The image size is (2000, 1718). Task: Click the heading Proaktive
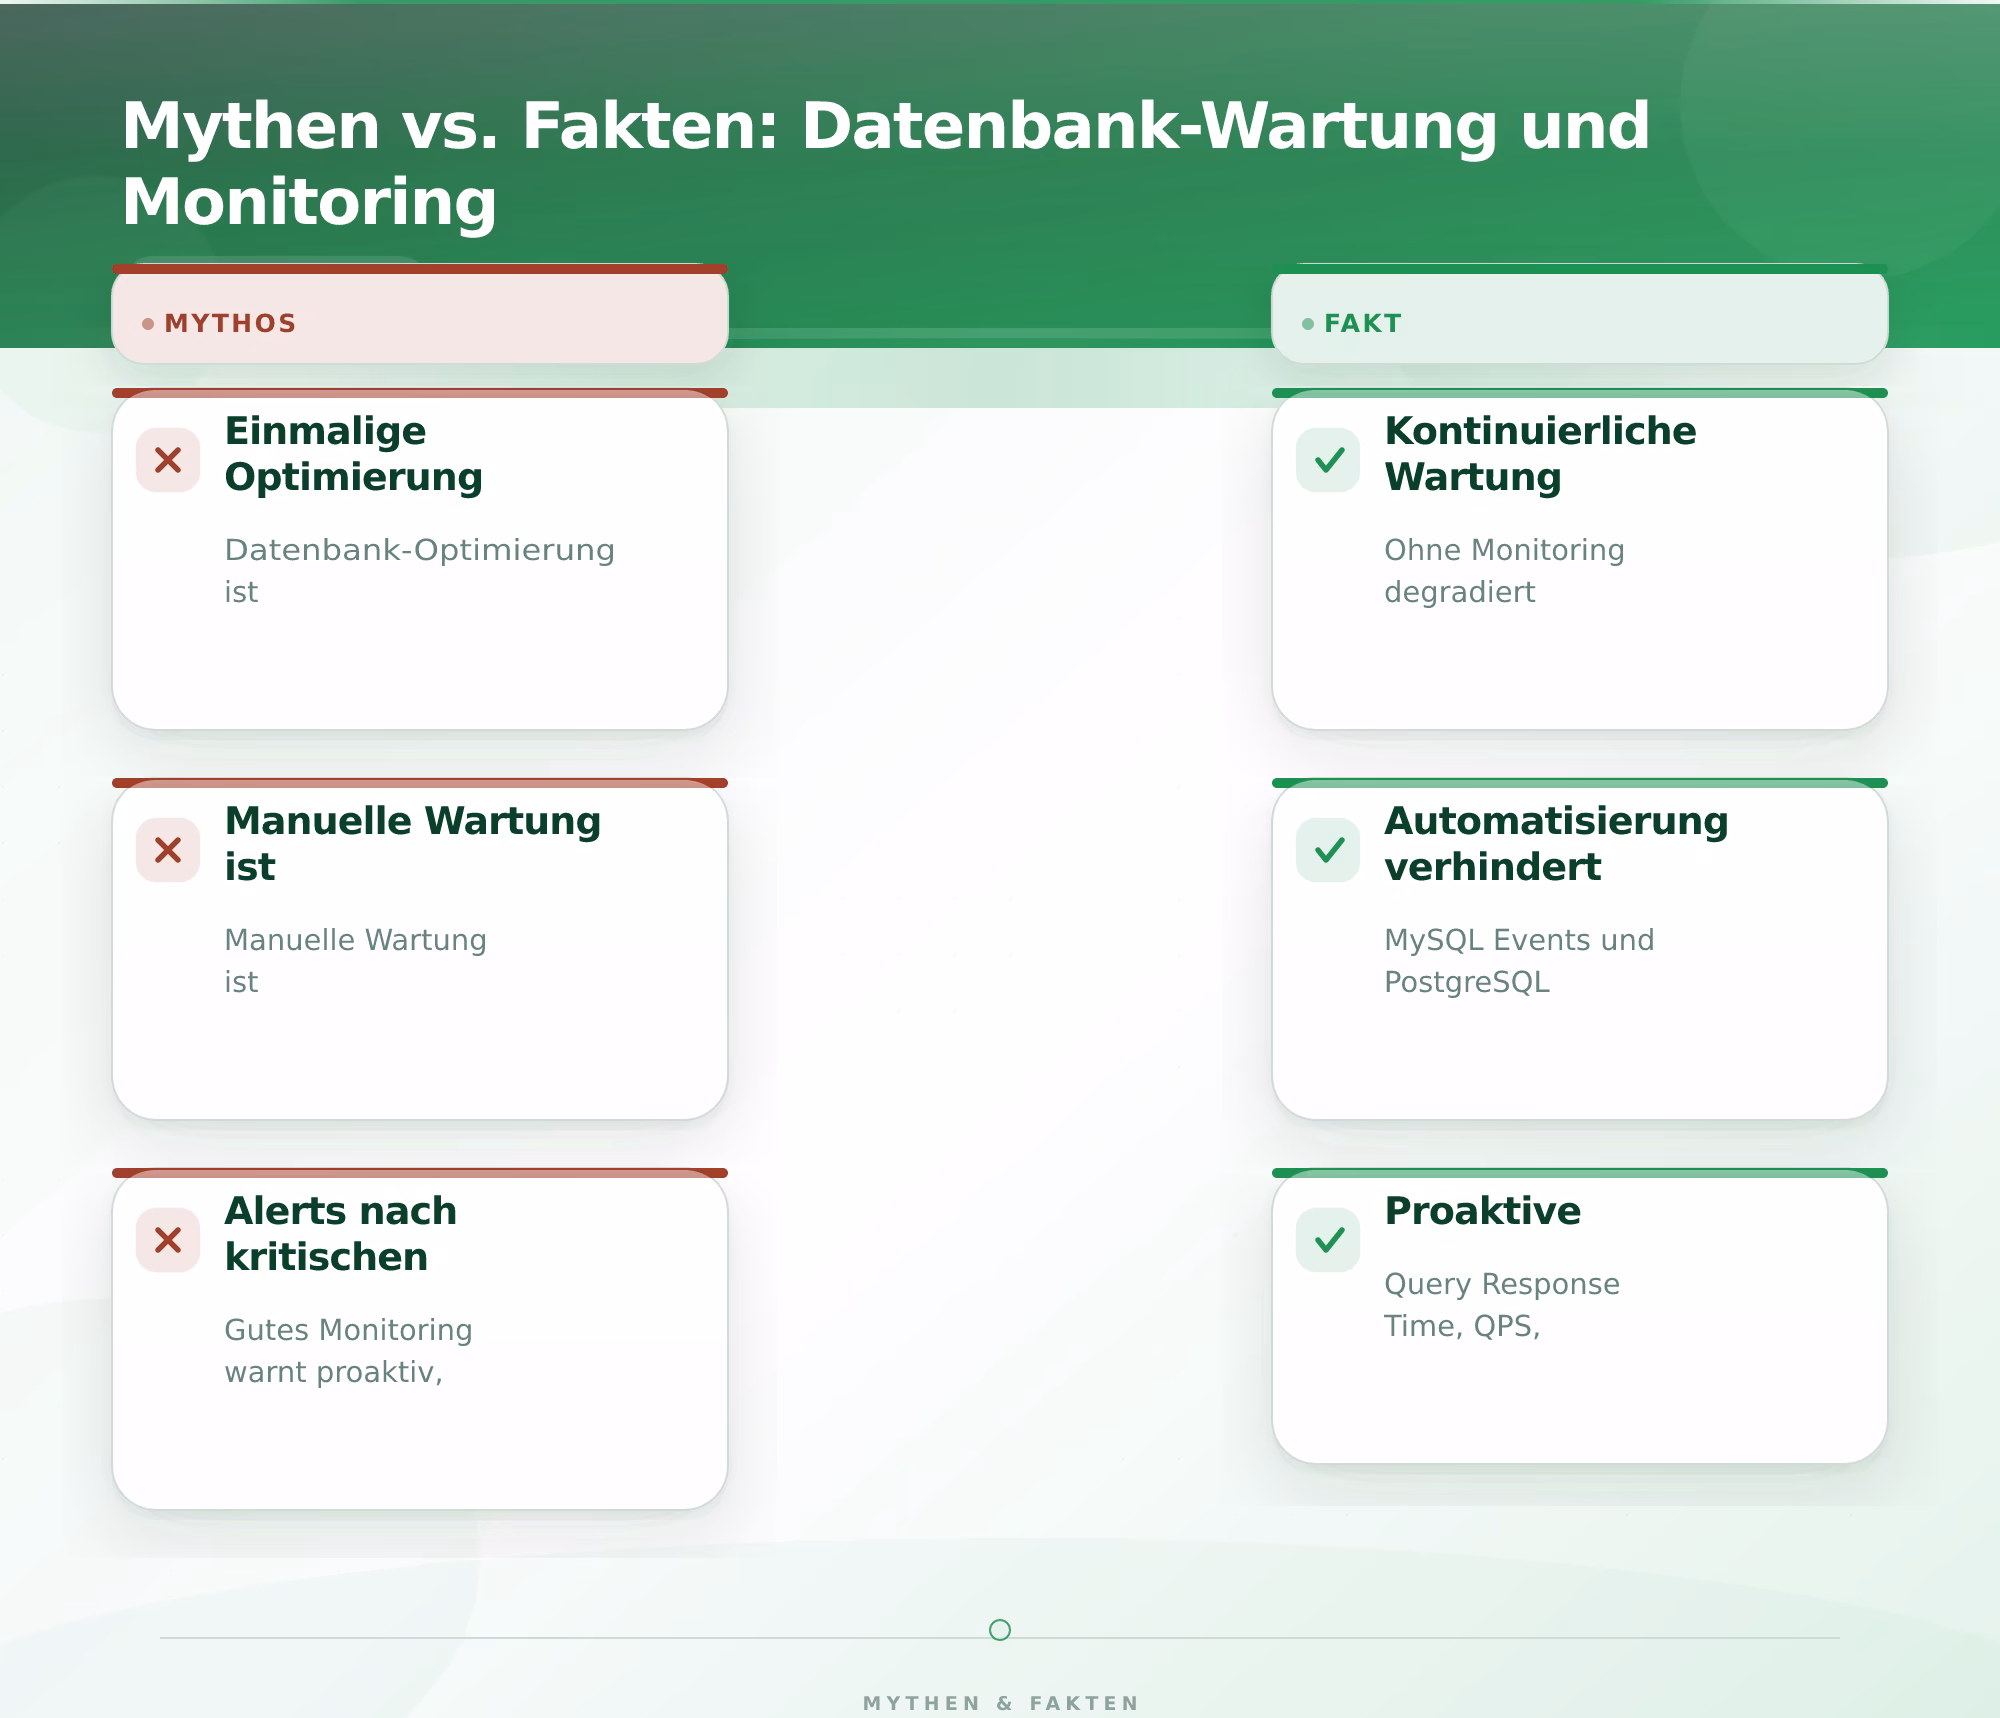pyautogui.click(x=1483, y=1211)
